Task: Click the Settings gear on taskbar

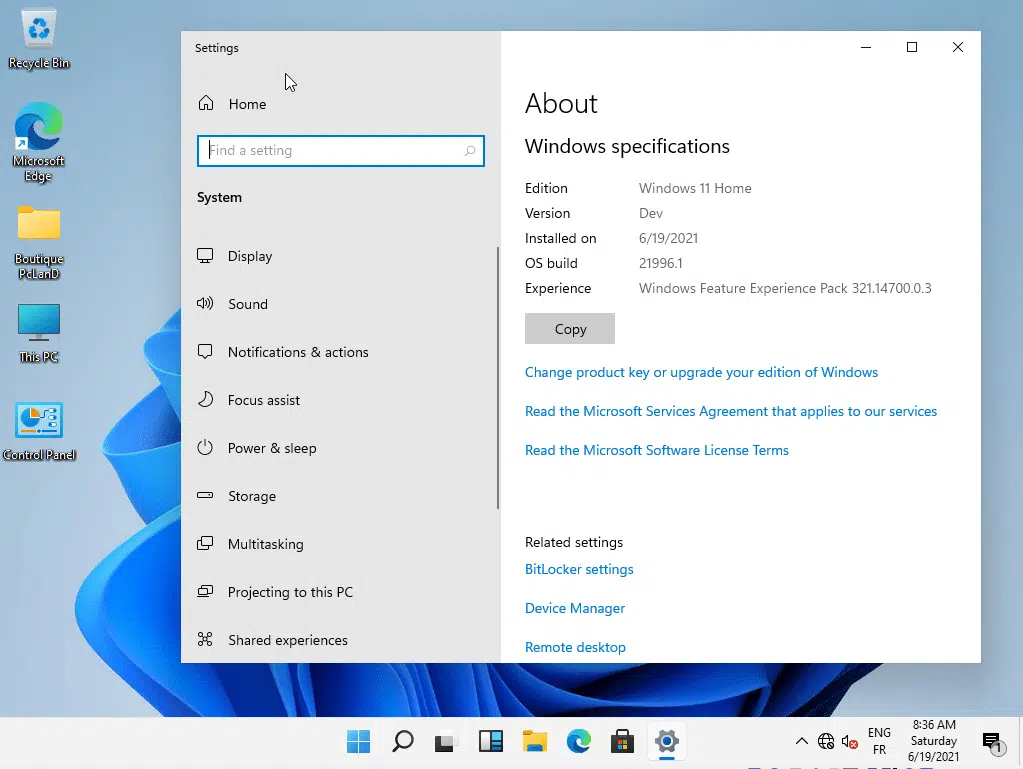Action: (667, 742)
